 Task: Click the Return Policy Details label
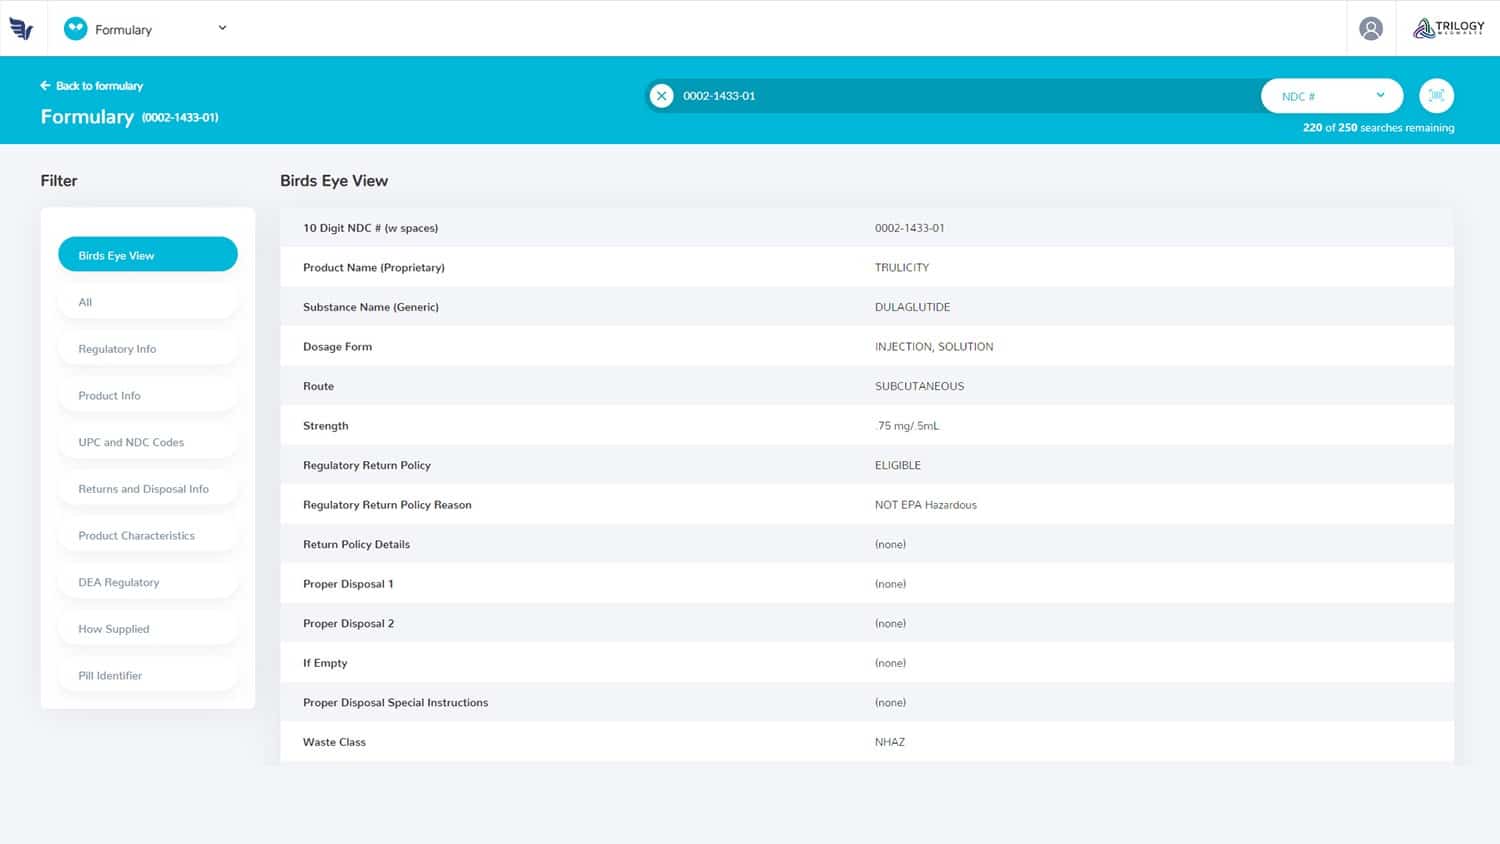coord(356,544)
